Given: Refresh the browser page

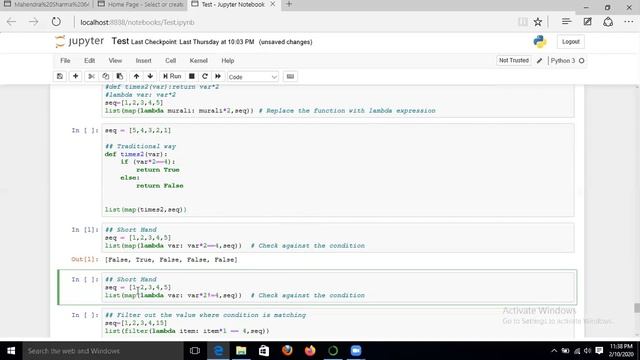Looking at the screenshot, I should point(56,22).
